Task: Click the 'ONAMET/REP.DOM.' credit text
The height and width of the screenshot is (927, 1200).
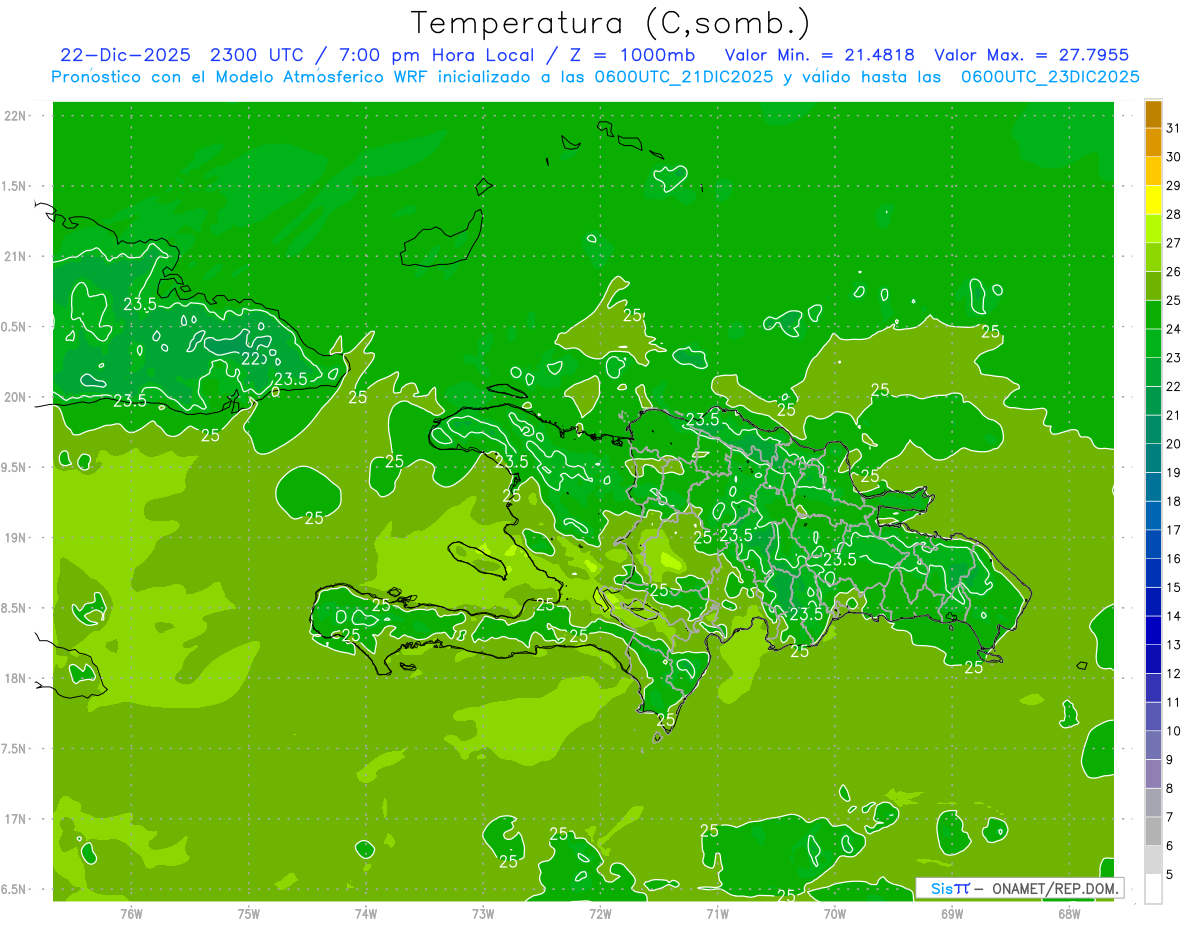Action: tap(1056, 888)
